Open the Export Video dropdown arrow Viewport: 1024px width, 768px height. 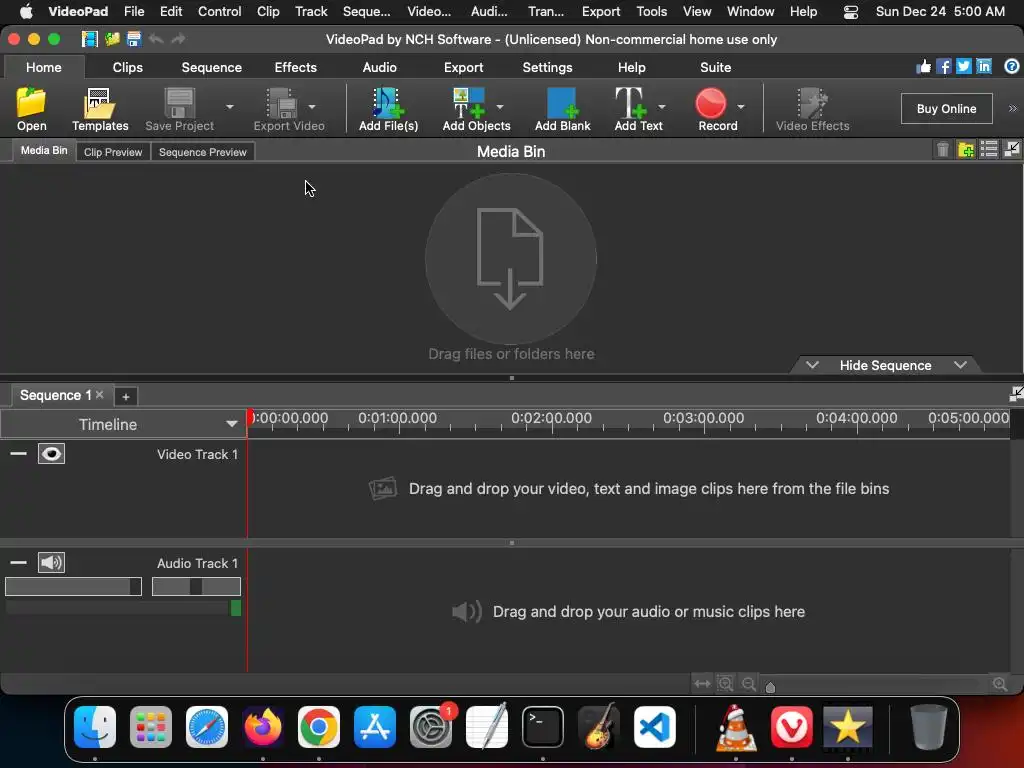tap(312, 106)
